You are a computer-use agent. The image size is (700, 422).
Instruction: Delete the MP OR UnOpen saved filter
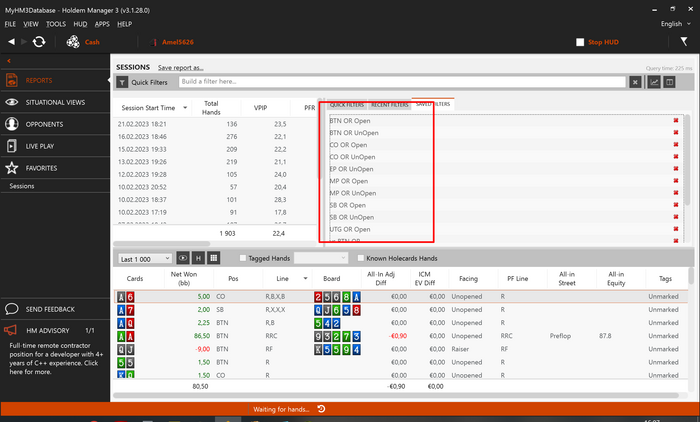click(x=675, y=193)
